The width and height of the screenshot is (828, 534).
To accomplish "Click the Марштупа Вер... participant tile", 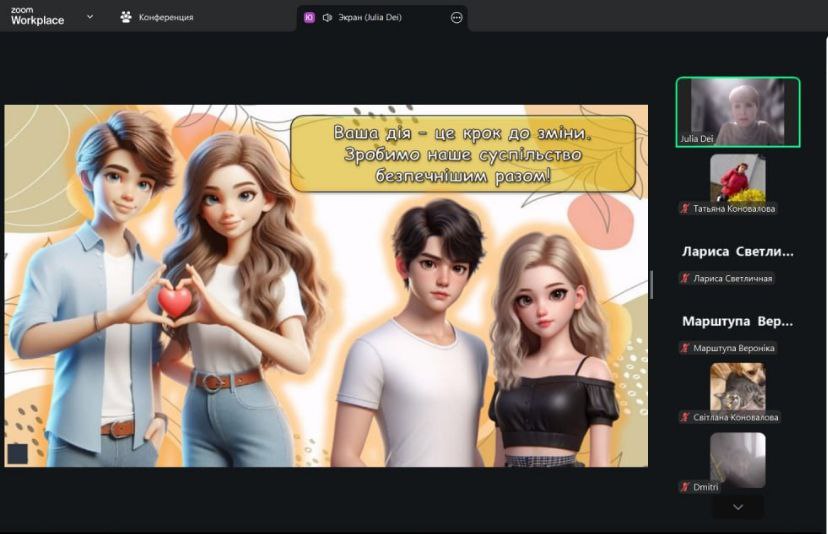I will (738, 322).
